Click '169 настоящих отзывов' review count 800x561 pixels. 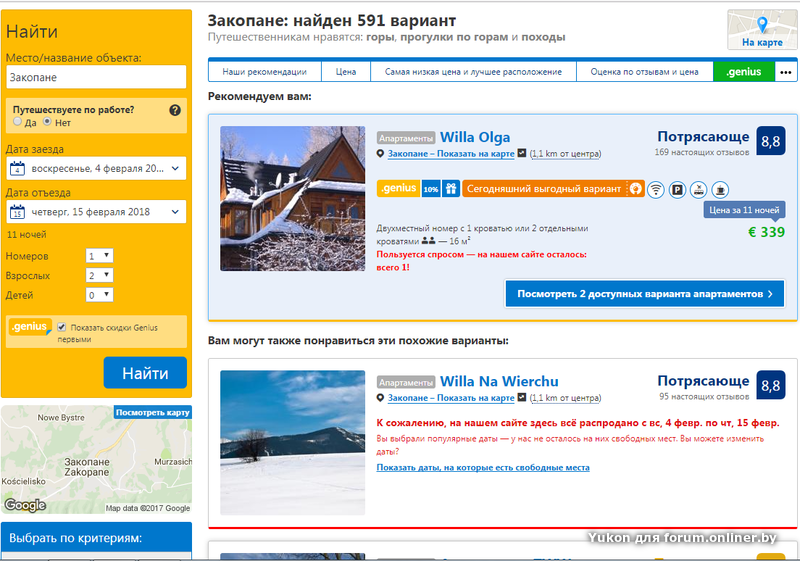coord(702,152)
